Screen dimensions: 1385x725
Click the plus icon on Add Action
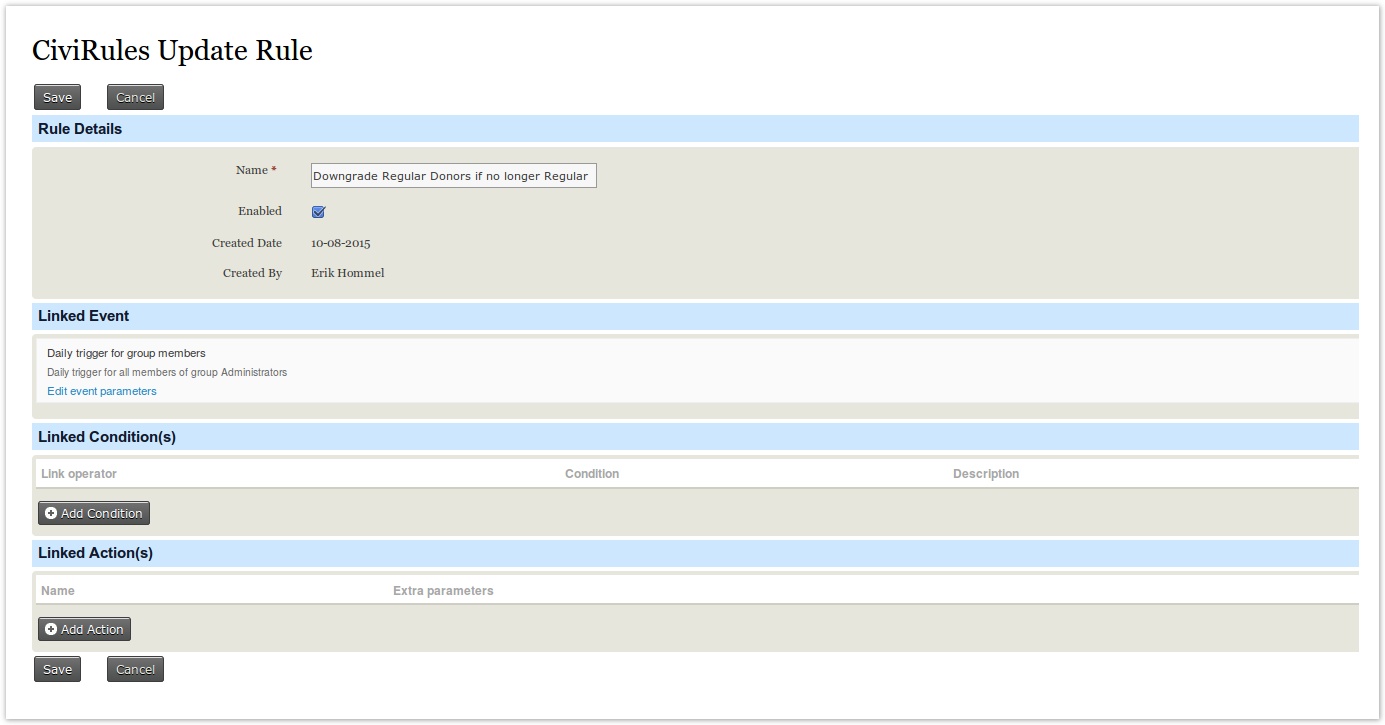[x=51, y=629]
